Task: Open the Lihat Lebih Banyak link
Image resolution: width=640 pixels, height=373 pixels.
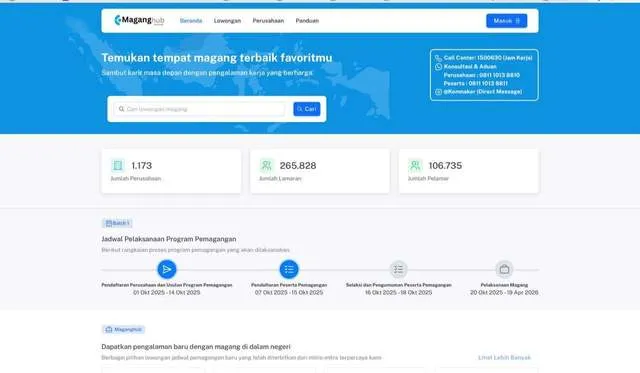Action: tap(504, 357)
